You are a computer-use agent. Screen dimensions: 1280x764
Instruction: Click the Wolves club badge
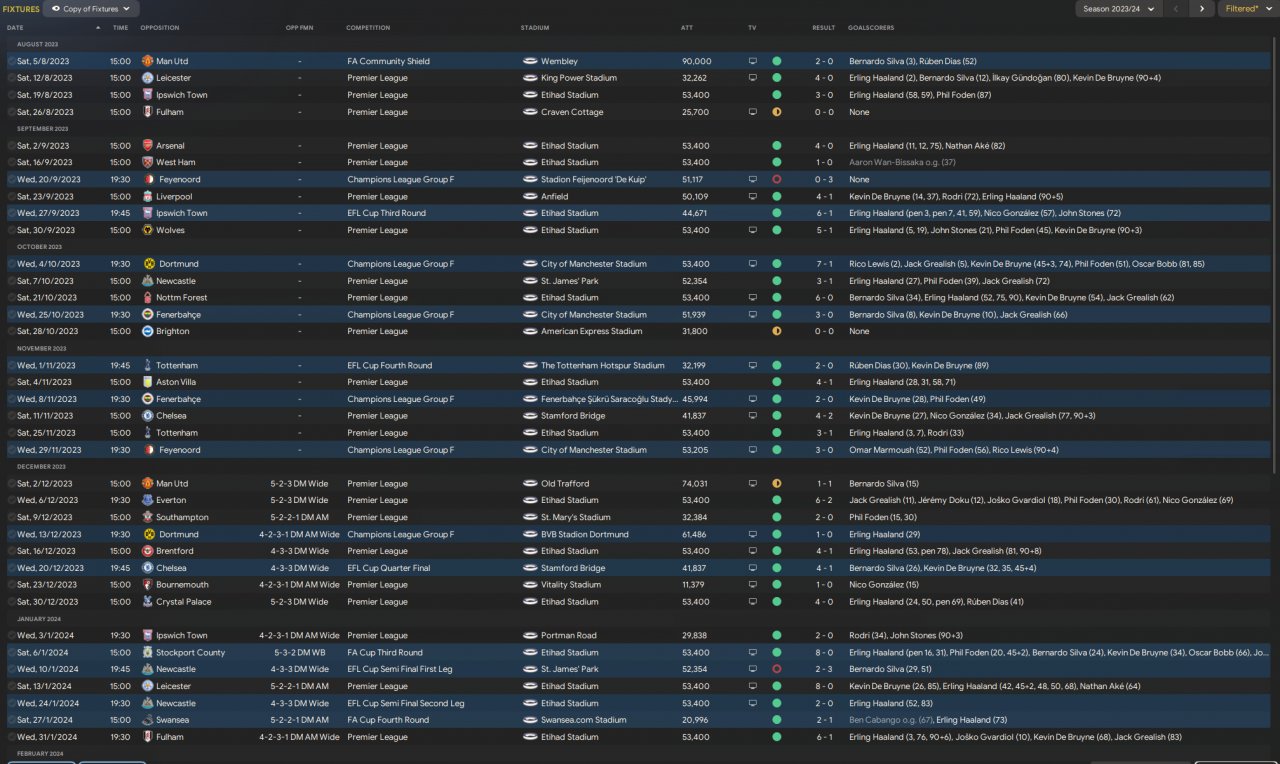(148, 230)
